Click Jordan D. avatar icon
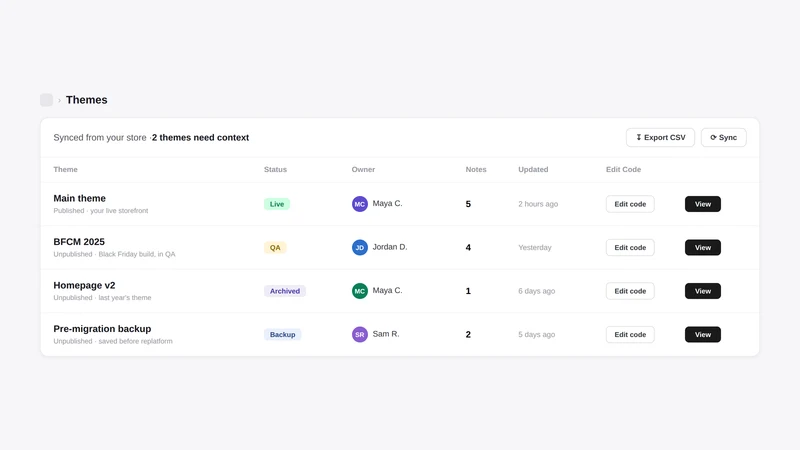 pos(360,247)
